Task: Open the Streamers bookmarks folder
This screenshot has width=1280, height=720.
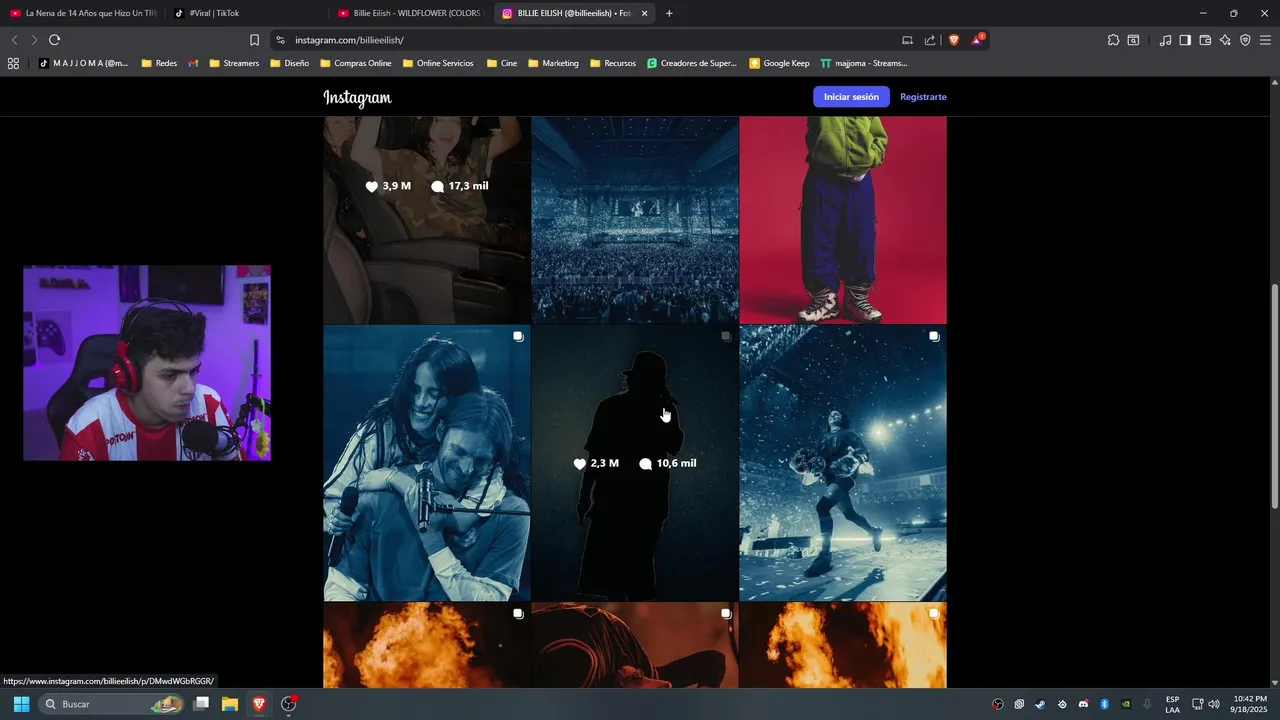Action: point(234,63)
